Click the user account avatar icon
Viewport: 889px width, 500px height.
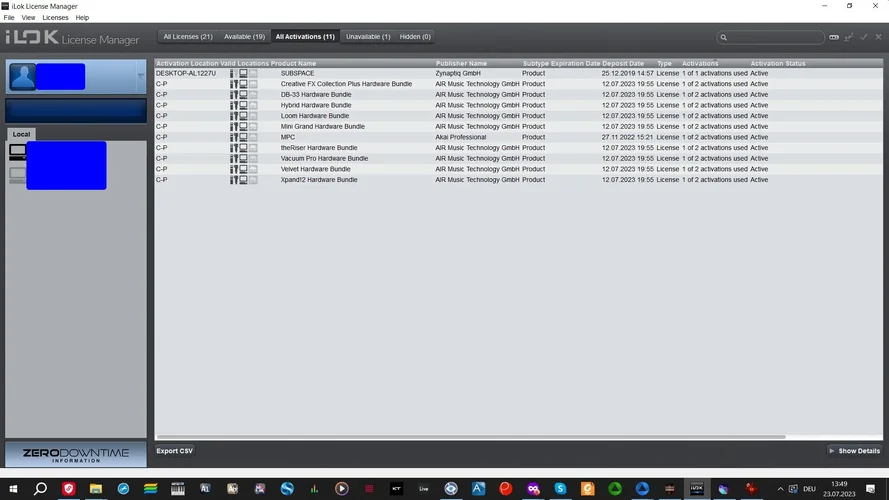click(23, 77)
